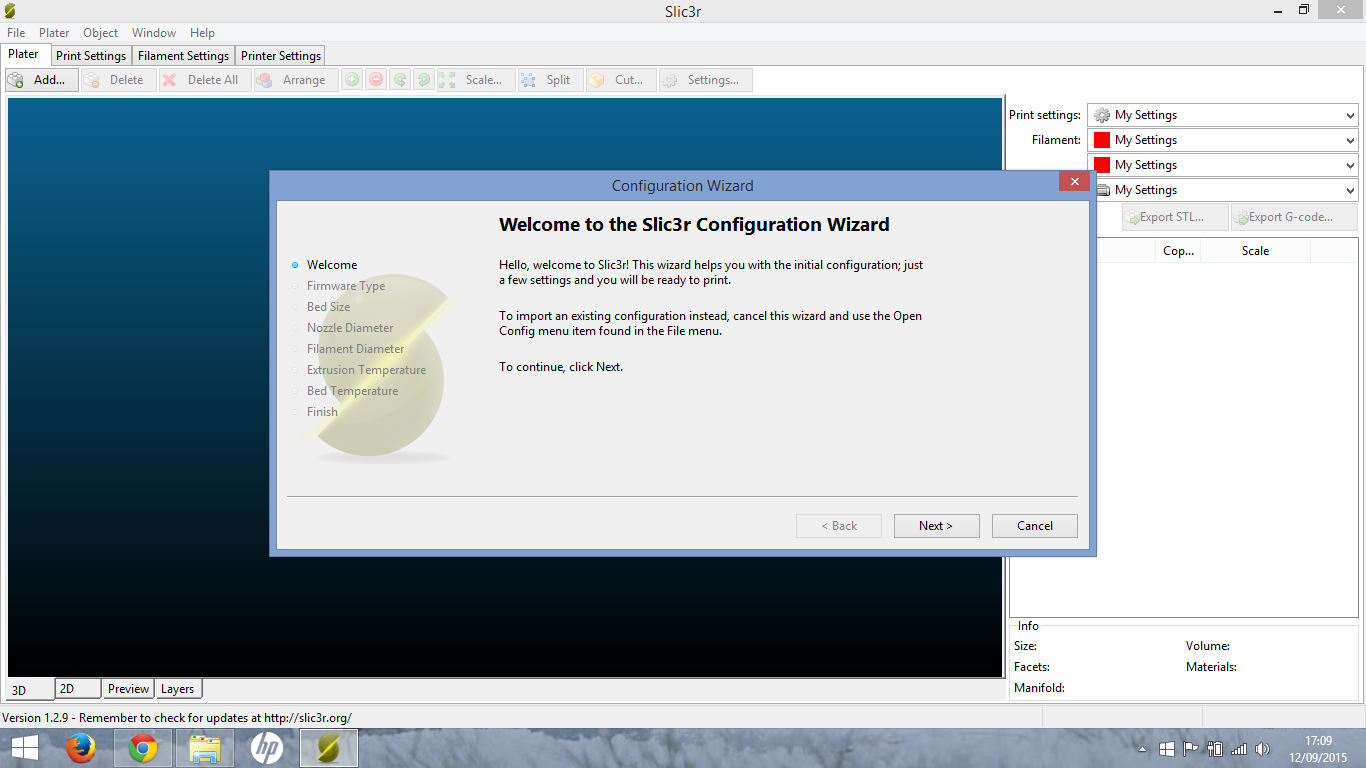Click the Scale column header
Viewport: 1366px width, 768px height.
[1255, 251]
